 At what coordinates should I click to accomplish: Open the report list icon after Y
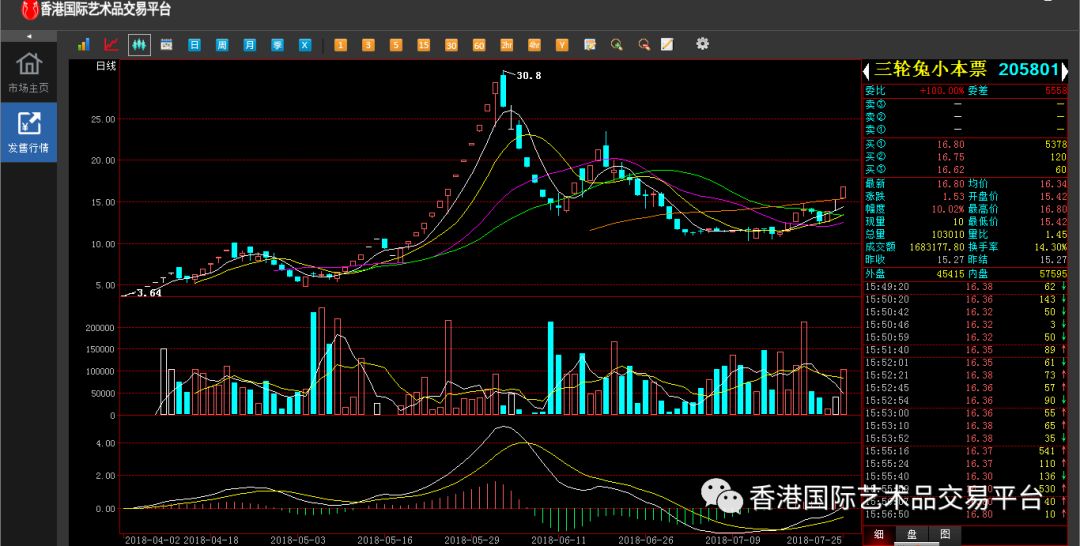(x=590, y=45)
